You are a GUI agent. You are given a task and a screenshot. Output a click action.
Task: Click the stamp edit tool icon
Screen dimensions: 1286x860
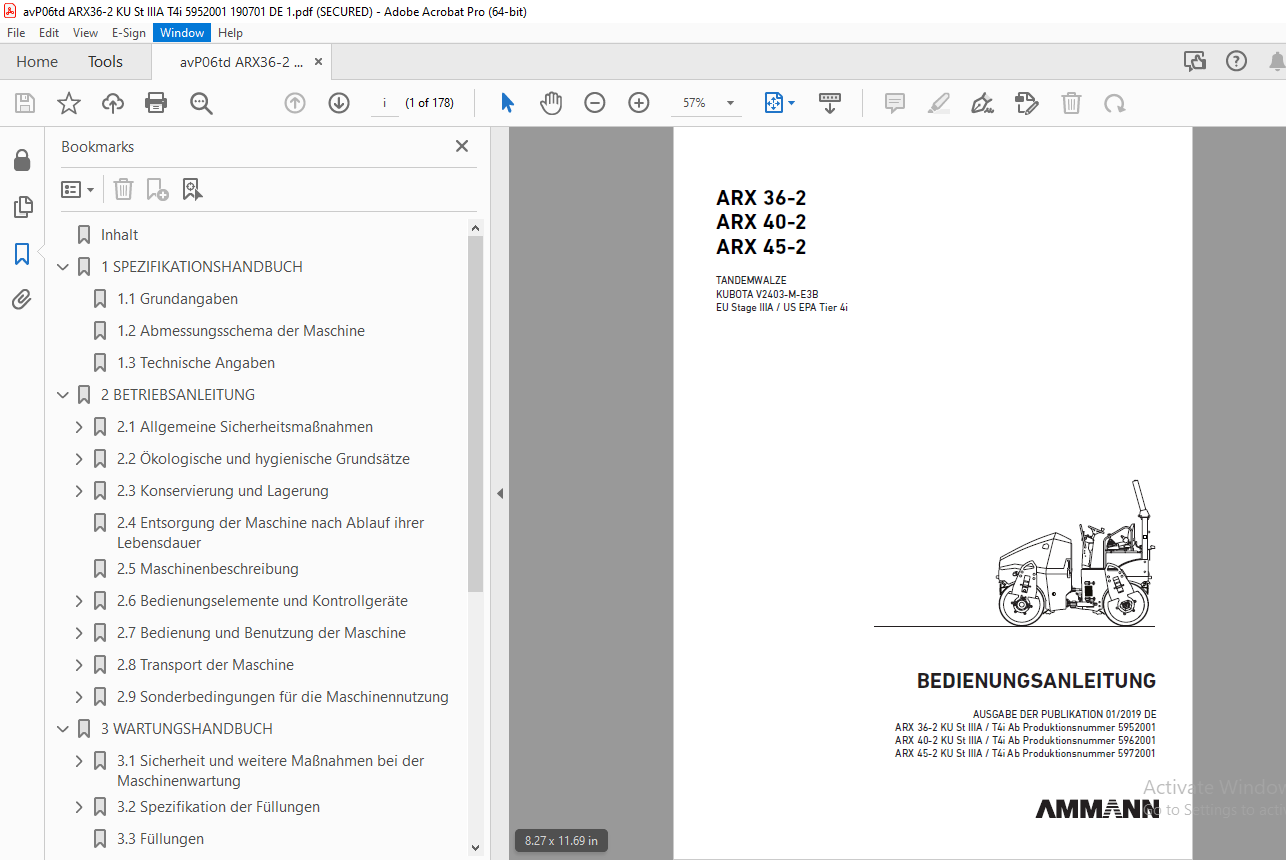[1026, 103]
